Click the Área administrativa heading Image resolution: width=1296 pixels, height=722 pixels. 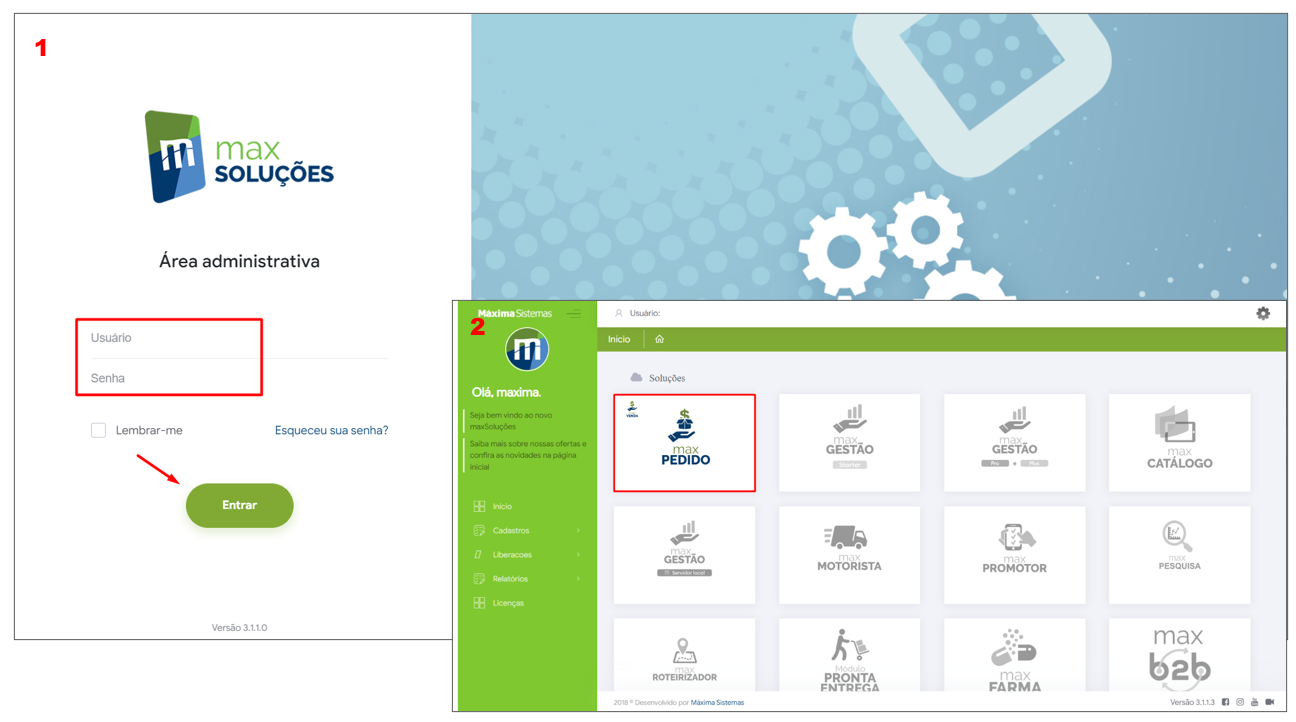pos(239,261)
